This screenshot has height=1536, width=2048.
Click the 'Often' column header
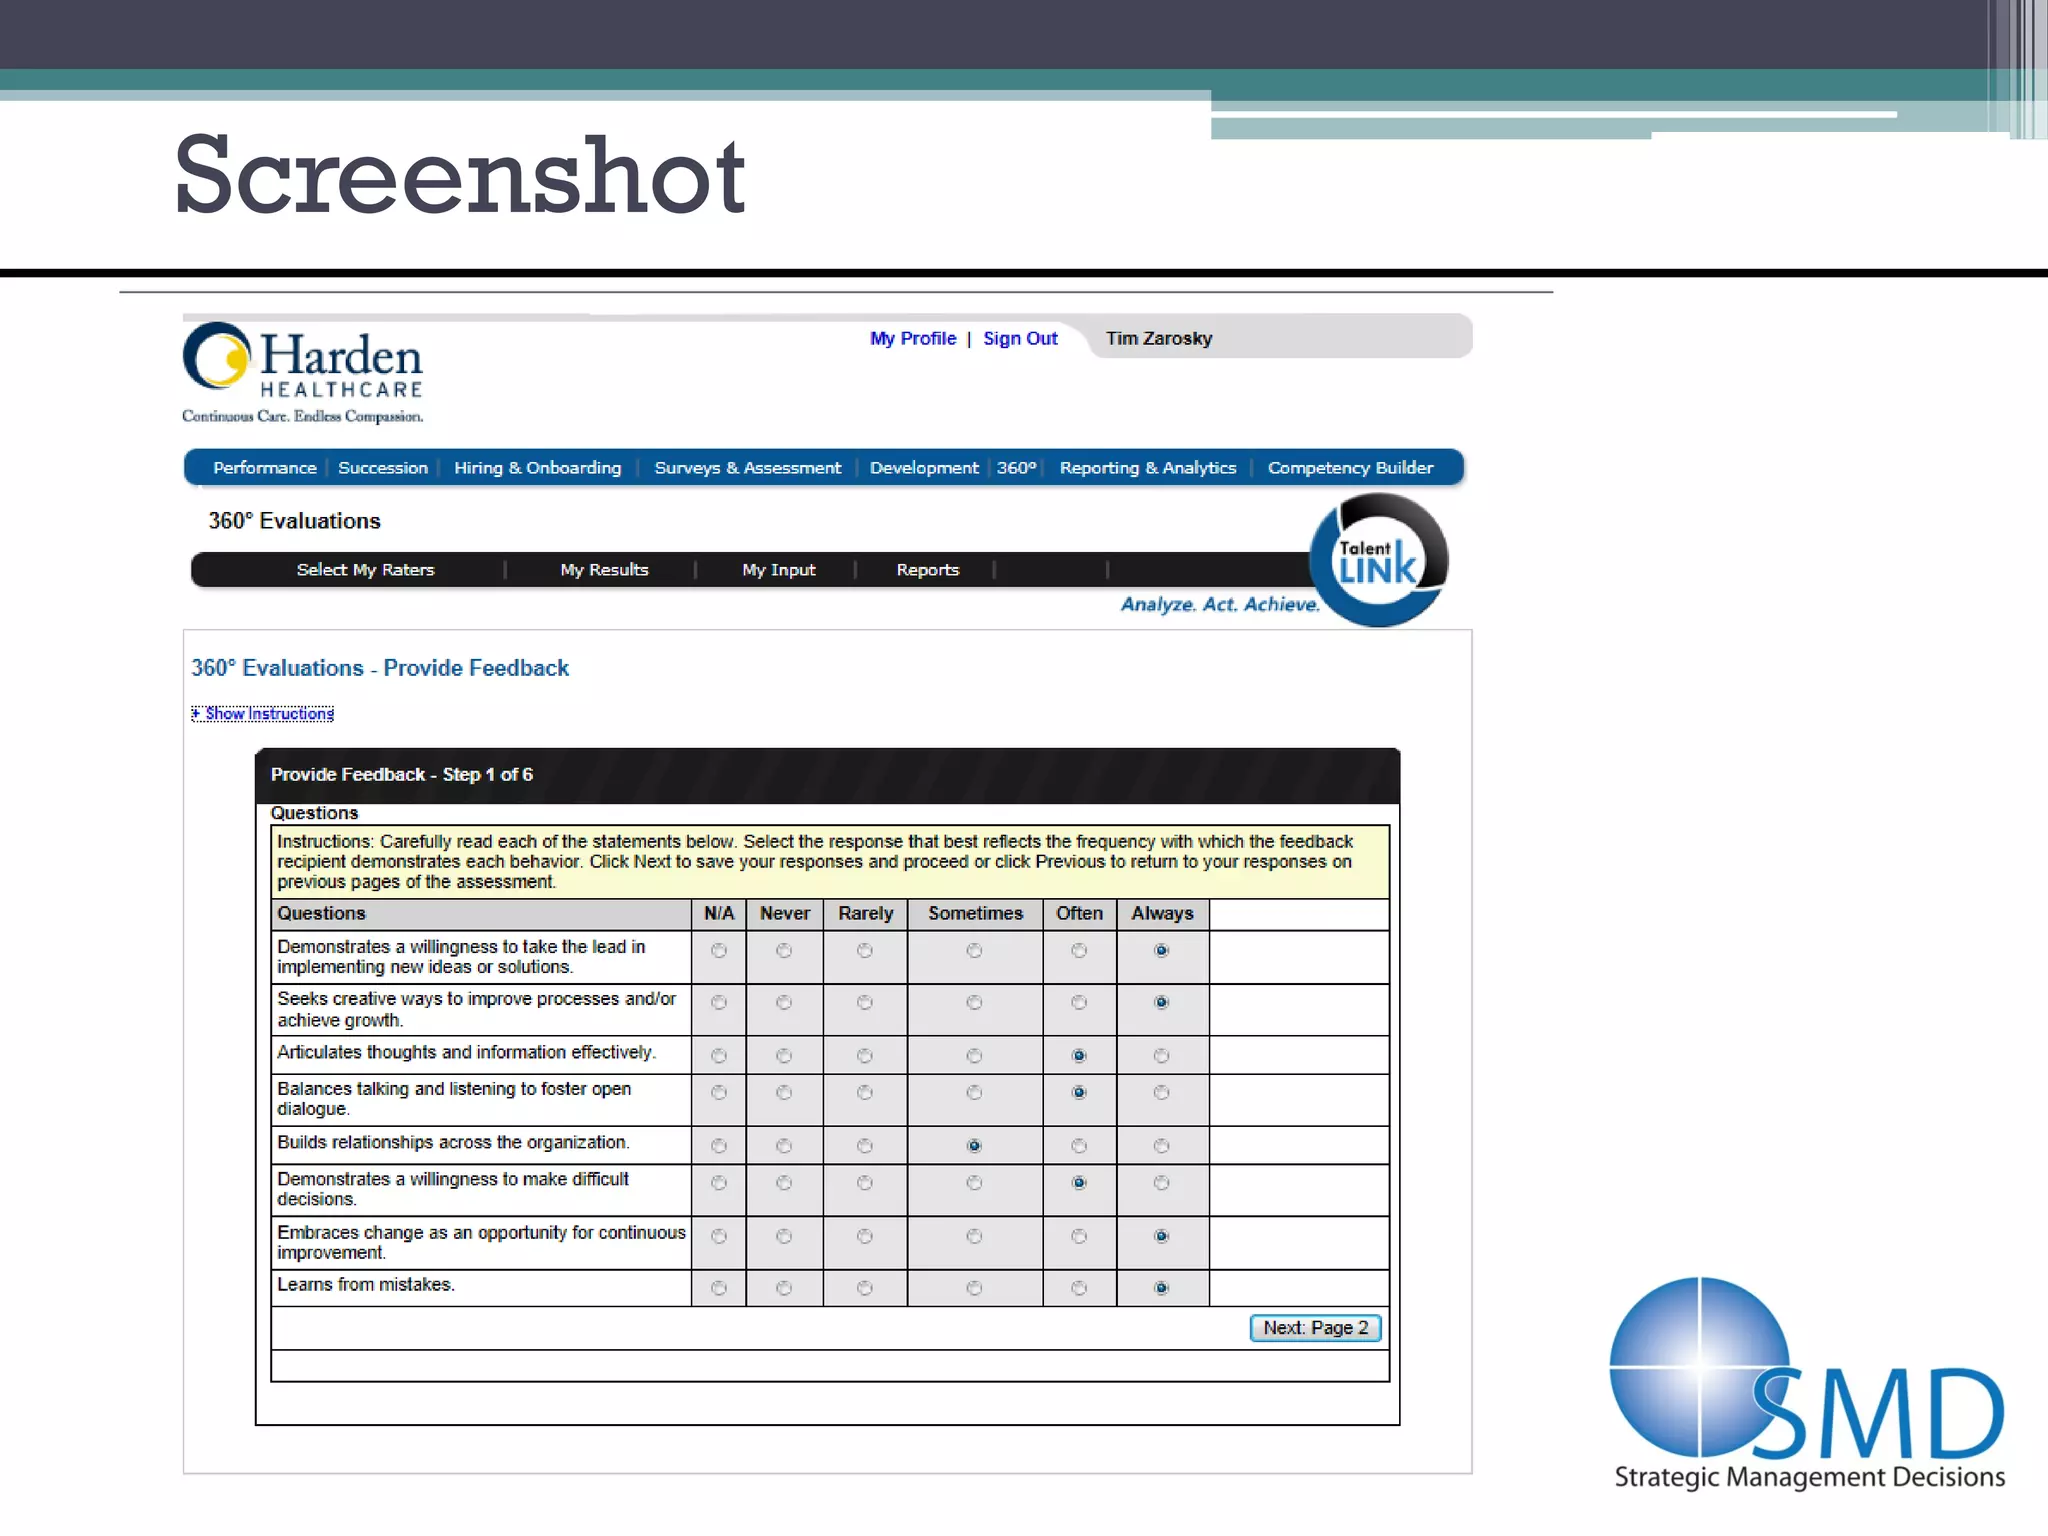[x=1079, y=914]
